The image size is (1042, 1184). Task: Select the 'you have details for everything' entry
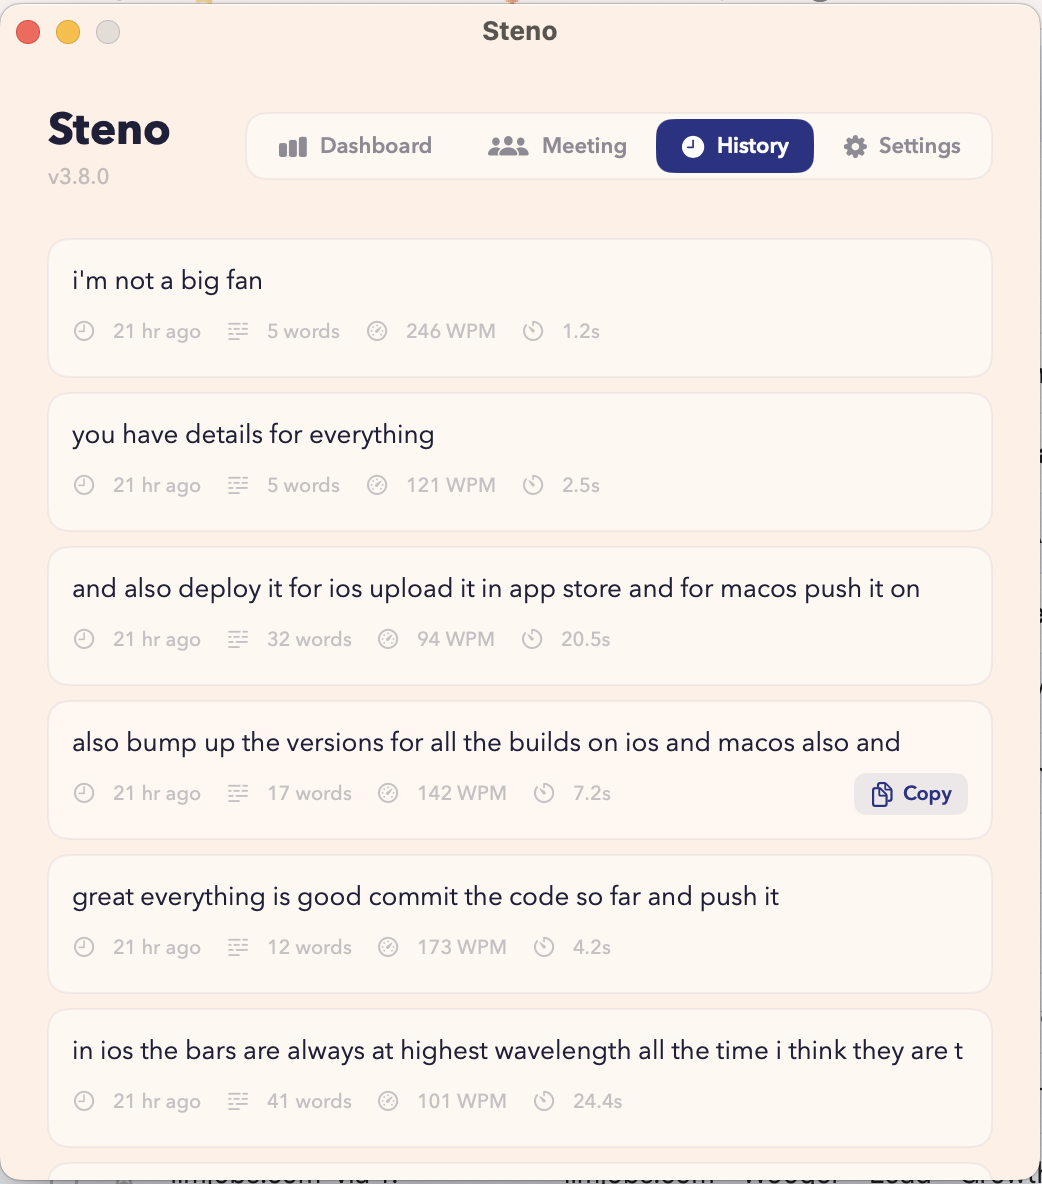click(x=253, y=435)
